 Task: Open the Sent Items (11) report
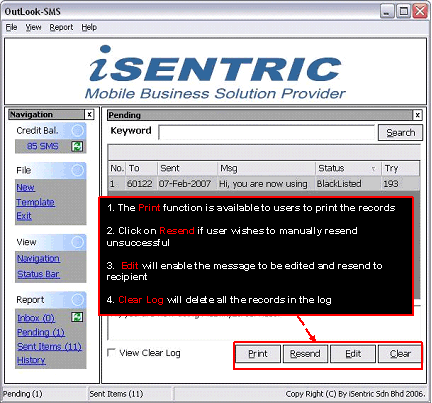[x=49, y=346]
